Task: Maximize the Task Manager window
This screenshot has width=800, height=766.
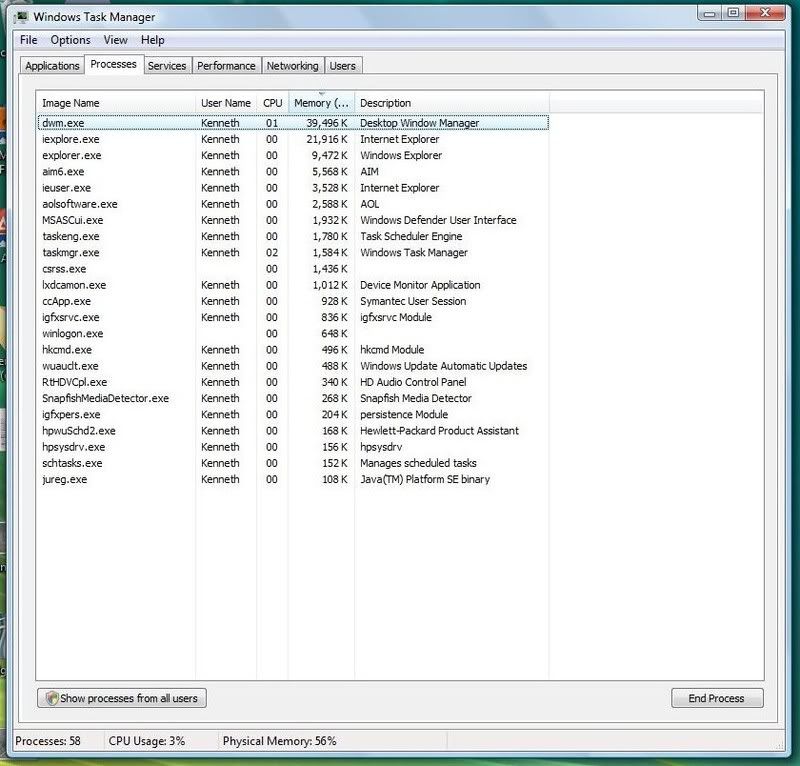Action: click(733, 13)
